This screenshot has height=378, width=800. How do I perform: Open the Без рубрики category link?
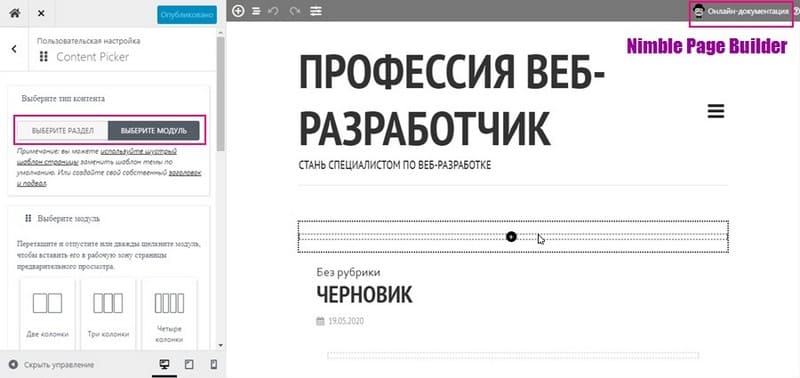coord(348,272)
